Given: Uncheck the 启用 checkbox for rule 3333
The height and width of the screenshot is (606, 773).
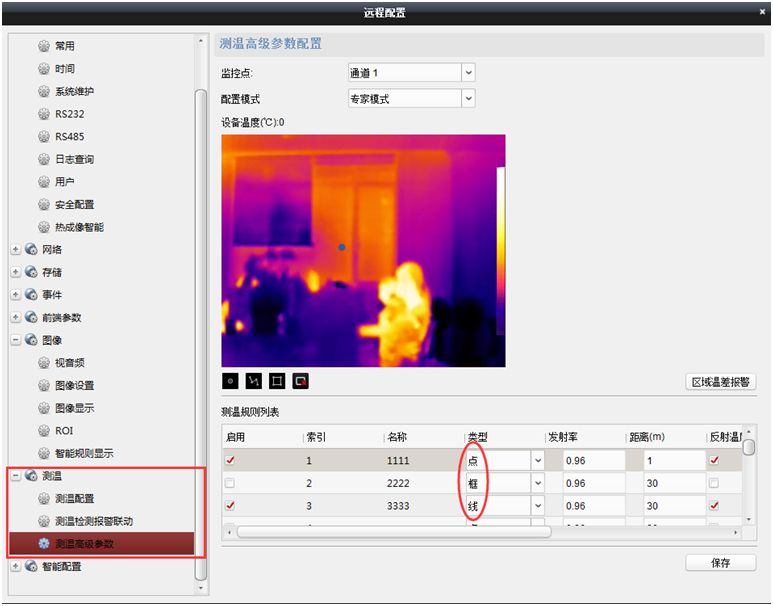Looking at the screenshot, I should (x=232, y=506).
